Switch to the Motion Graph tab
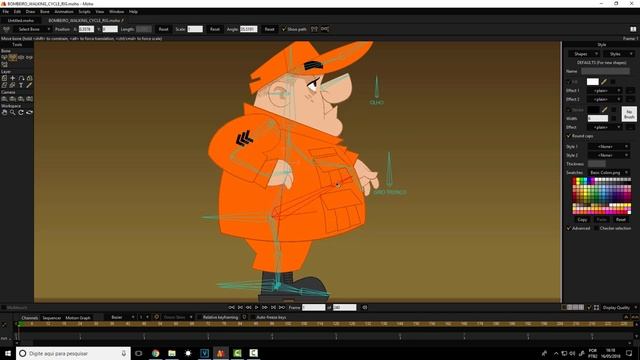Viewport: 640px width, 360px height. [78, 318]
